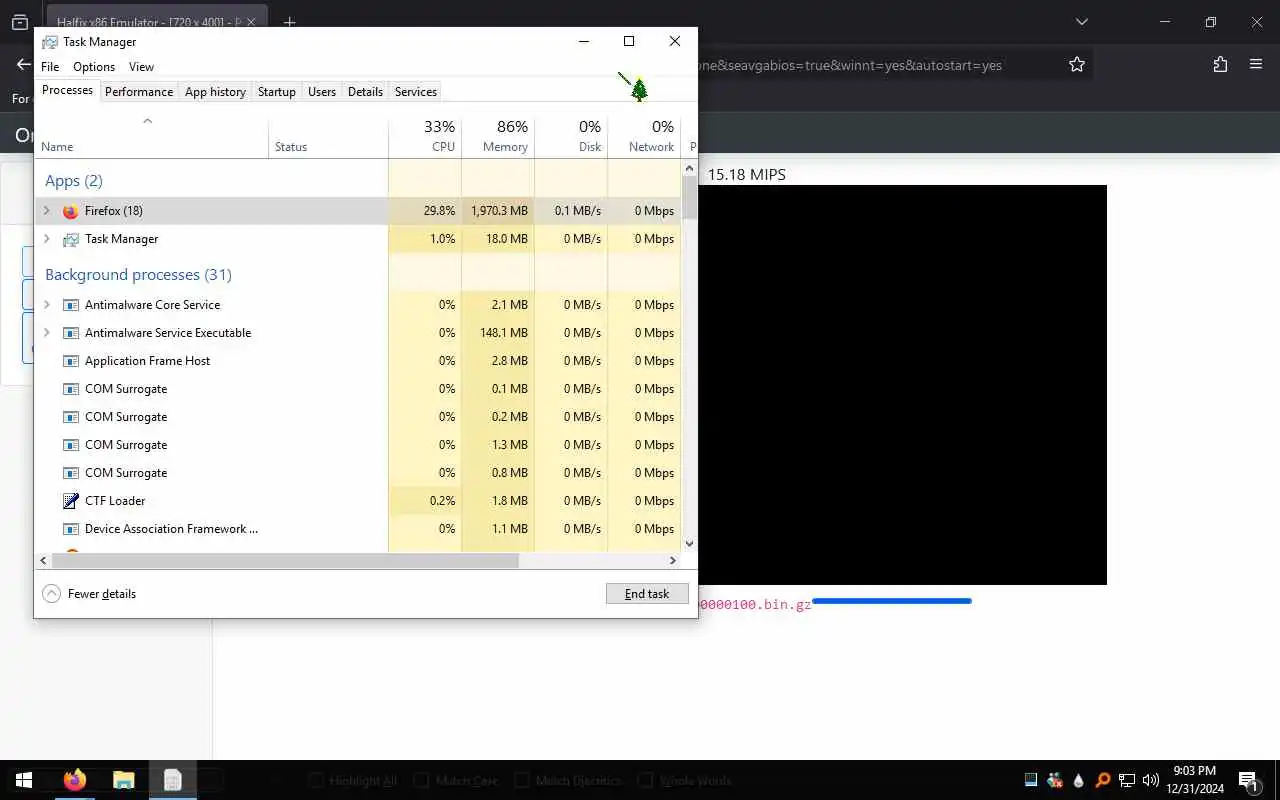The height and width of the screenshot is (800, 1280).
Task: Switch to the Details tab
Action: pos(365,92)
